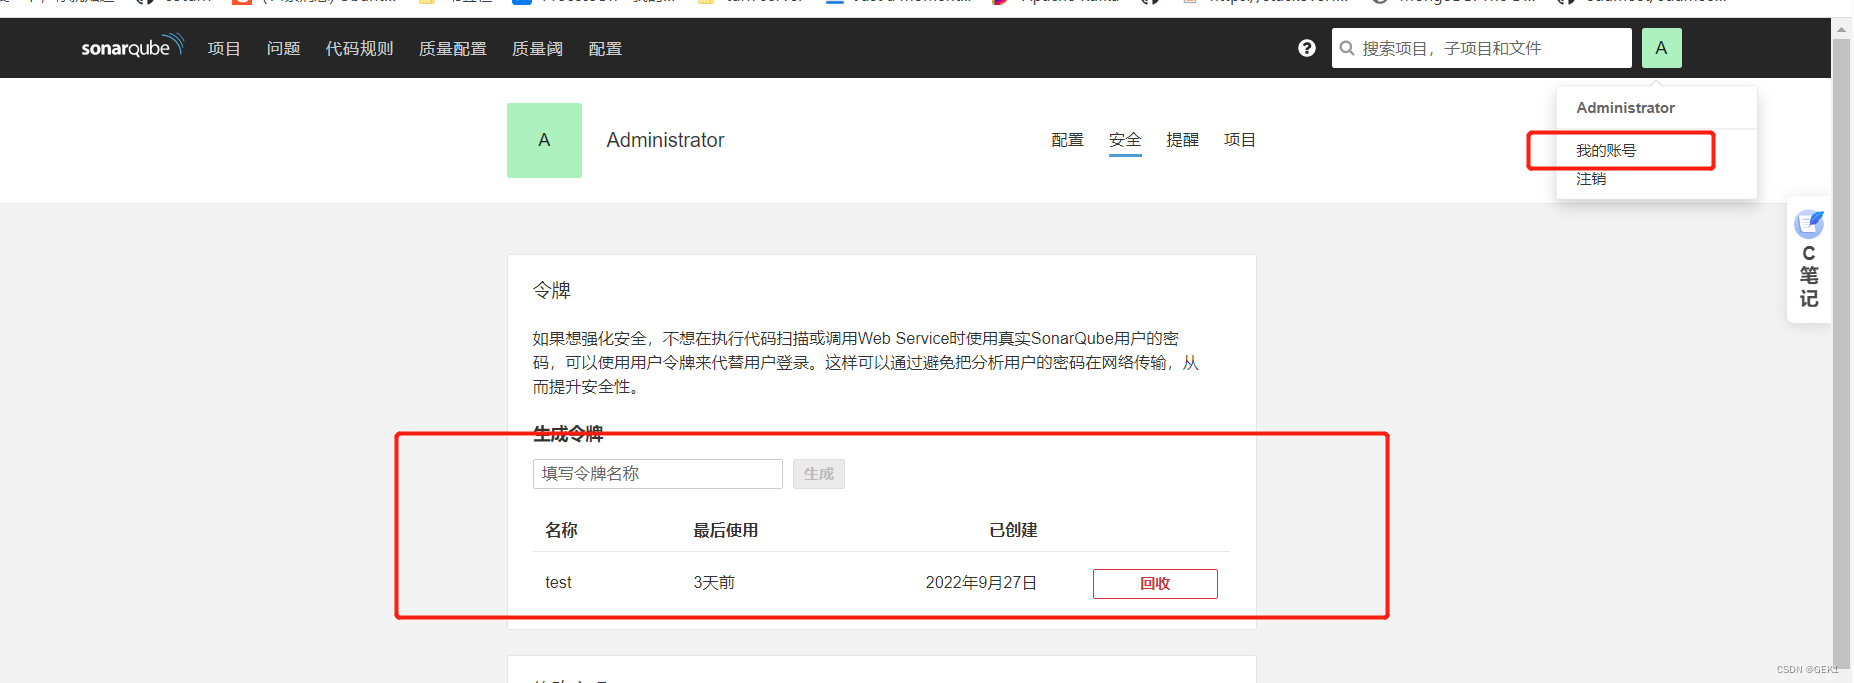The height and width of the screenshot is (683, 1854).
Task: Switch to the account 配置 tab
Action: pos(1067,140)
